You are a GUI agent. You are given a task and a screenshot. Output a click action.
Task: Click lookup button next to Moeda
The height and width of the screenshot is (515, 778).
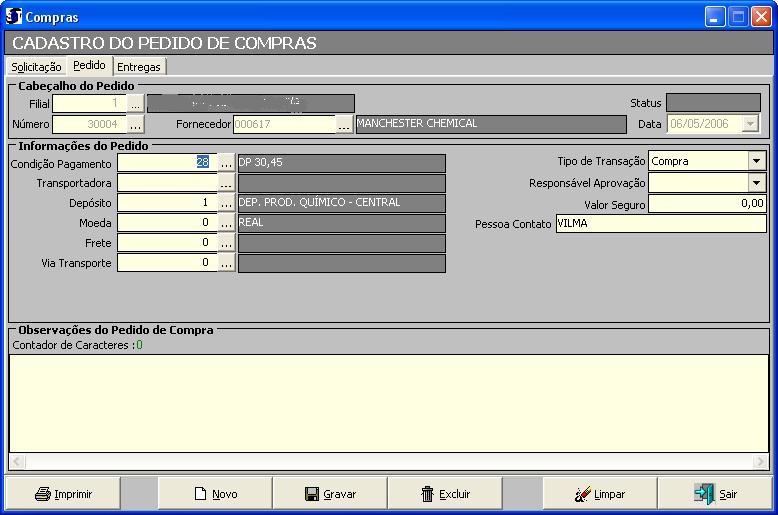click(226, 223)
